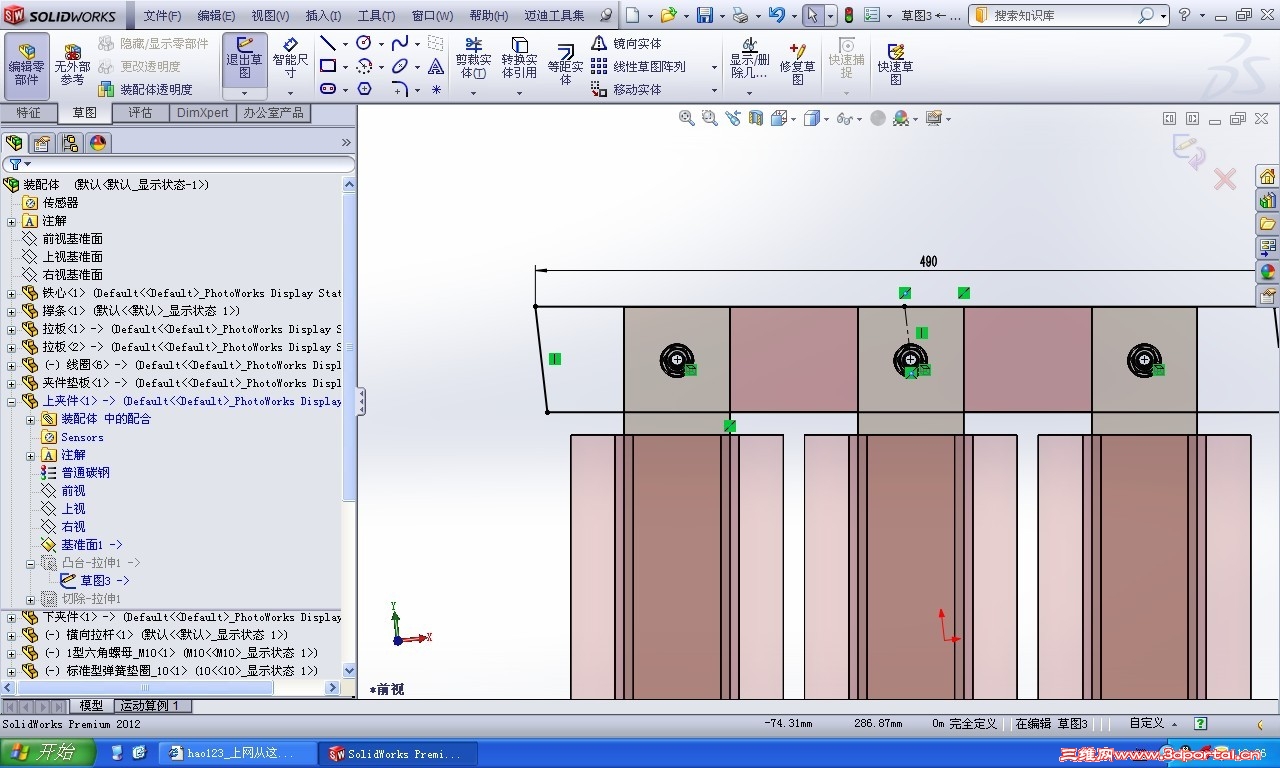Select the 智能尺寸 (Smart Dimension) tool
The image size is (1280, 768).
(290, 58)
